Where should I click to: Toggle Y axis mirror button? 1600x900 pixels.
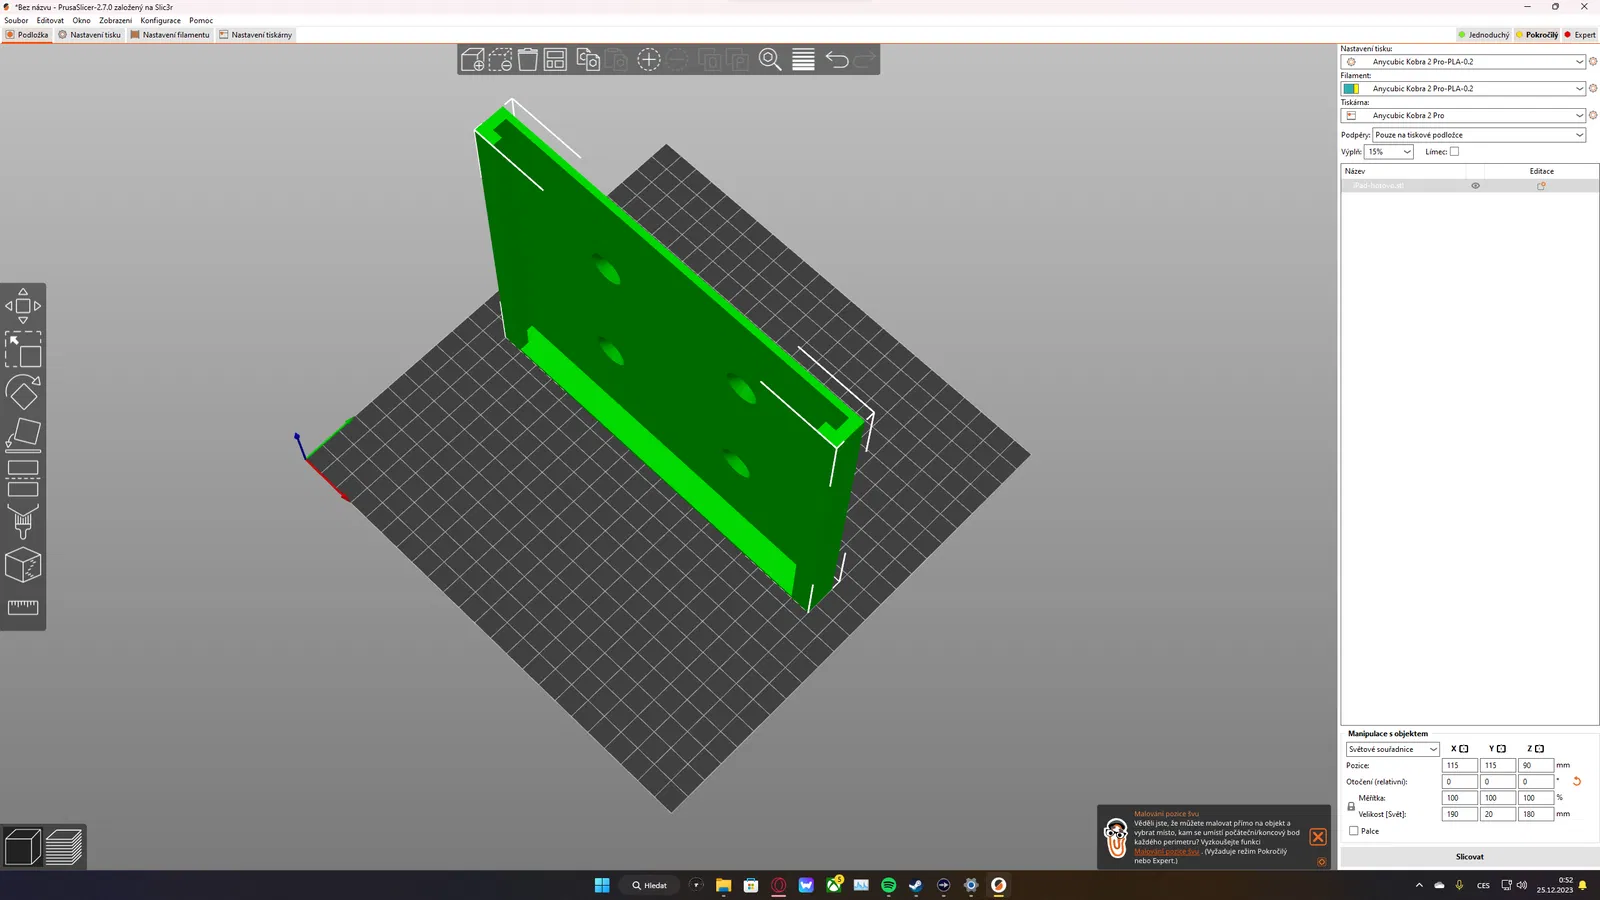(1501, 749)
